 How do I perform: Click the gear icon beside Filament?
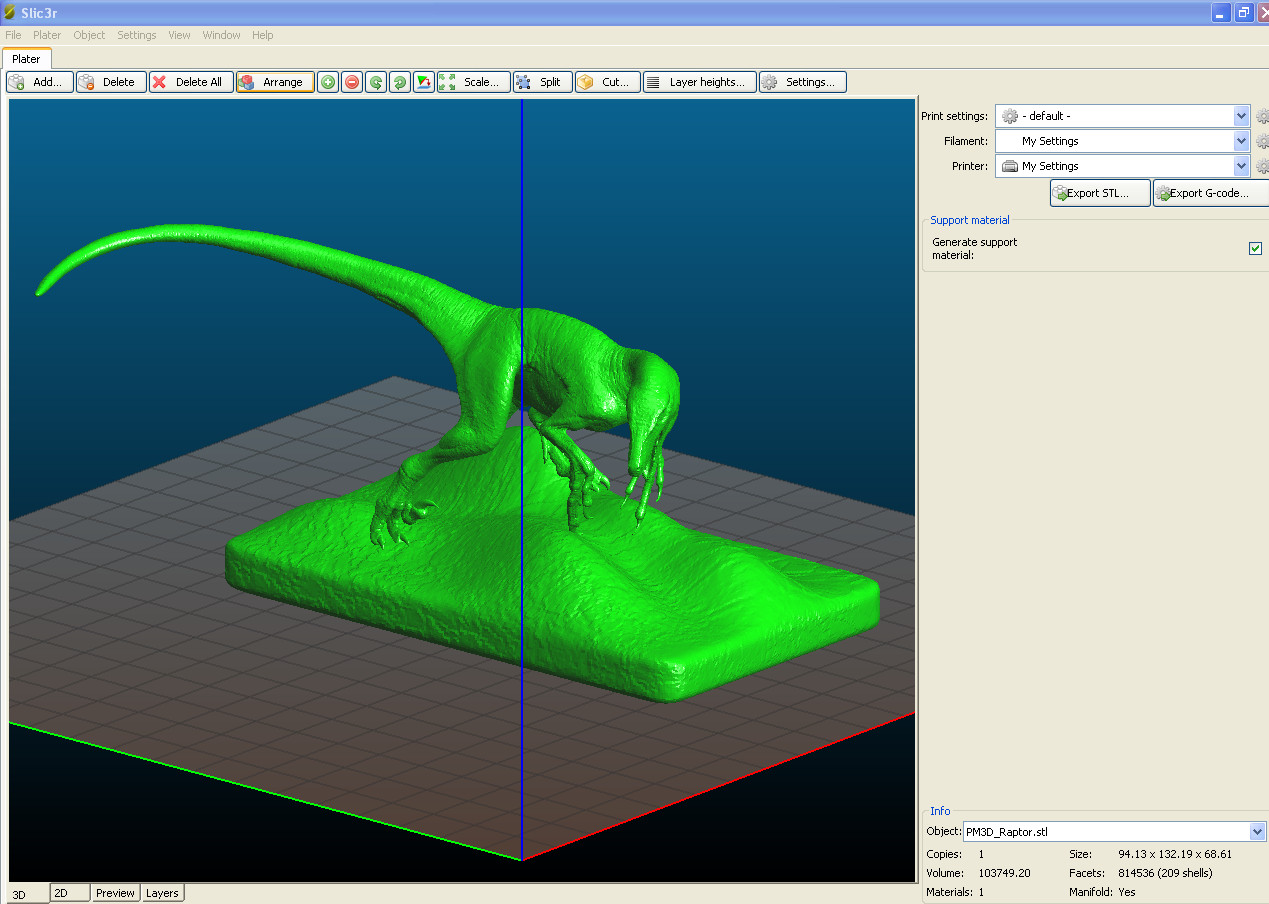click(1263, 141)
